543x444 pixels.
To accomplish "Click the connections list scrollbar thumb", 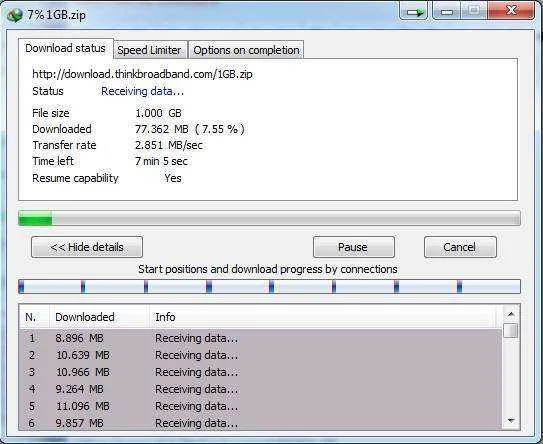I will pos(511,330).
